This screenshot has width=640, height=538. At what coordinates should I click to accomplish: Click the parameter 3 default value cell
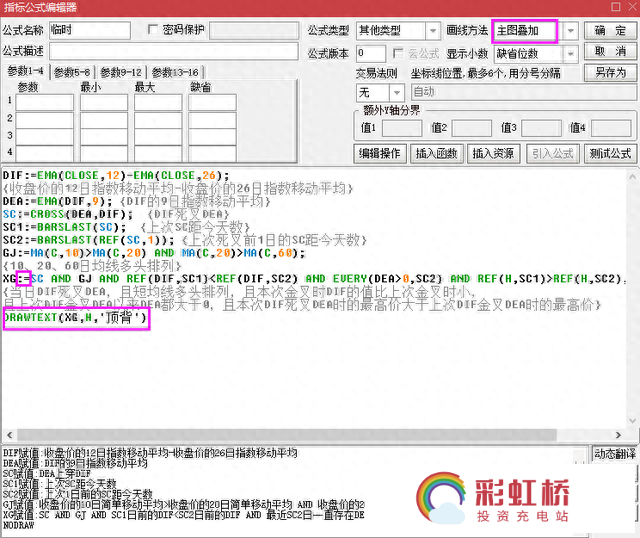(x=212, y=137)
